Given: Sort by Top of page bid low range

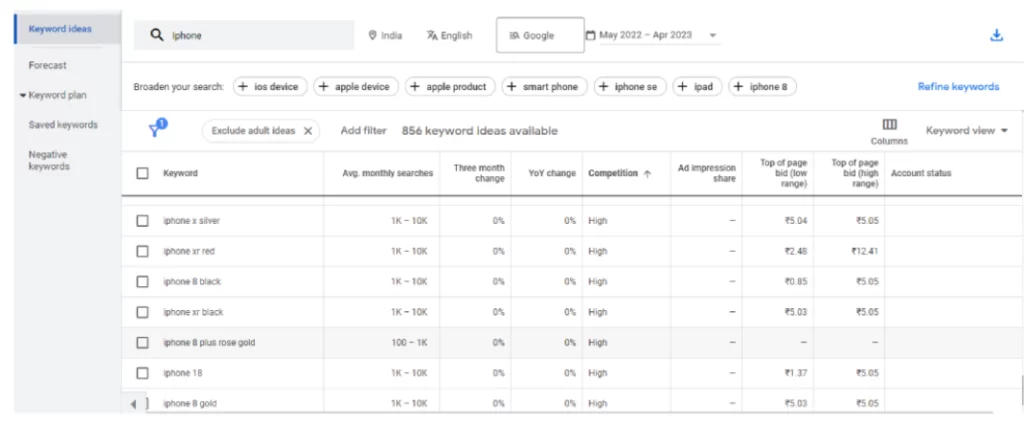Looking at the screenshot, I should coord(783,173).
